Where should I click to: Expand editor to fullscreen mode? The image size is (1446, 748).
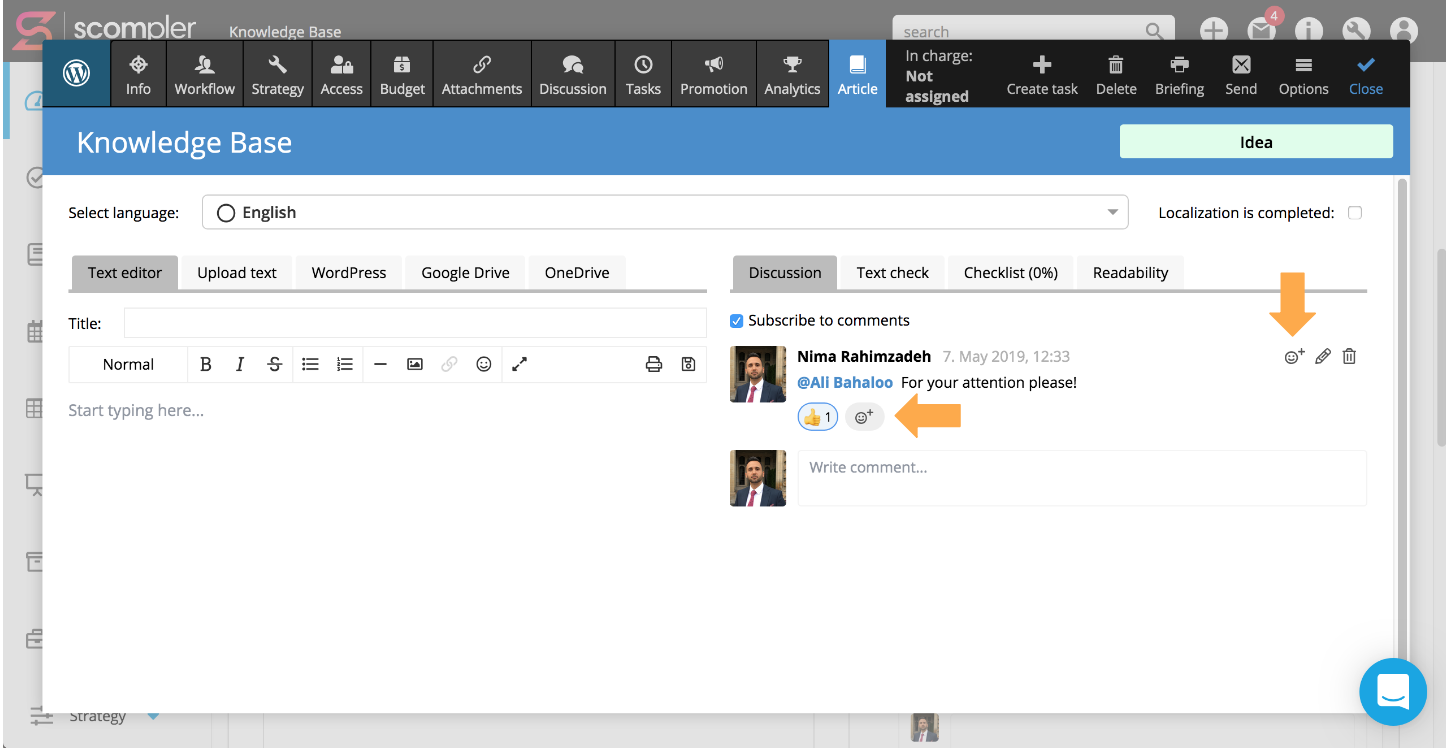[x=519, y=365]
